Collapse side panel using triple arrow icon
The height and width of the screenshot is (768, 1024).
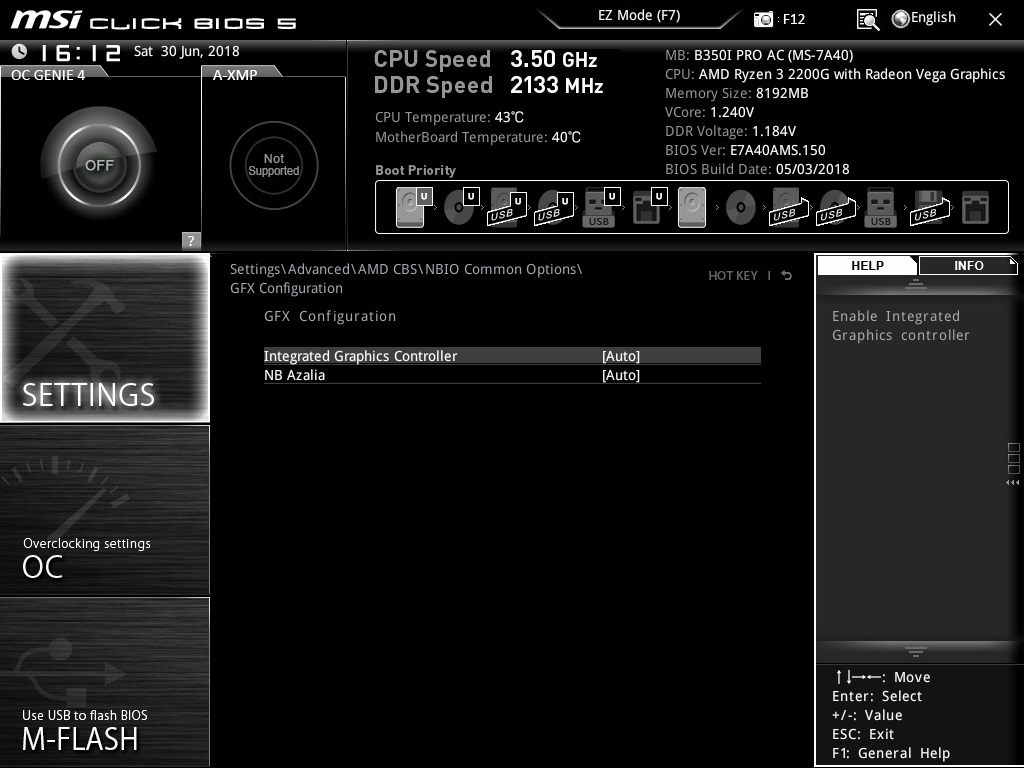pyautogui.click(x=1012, y=483)
